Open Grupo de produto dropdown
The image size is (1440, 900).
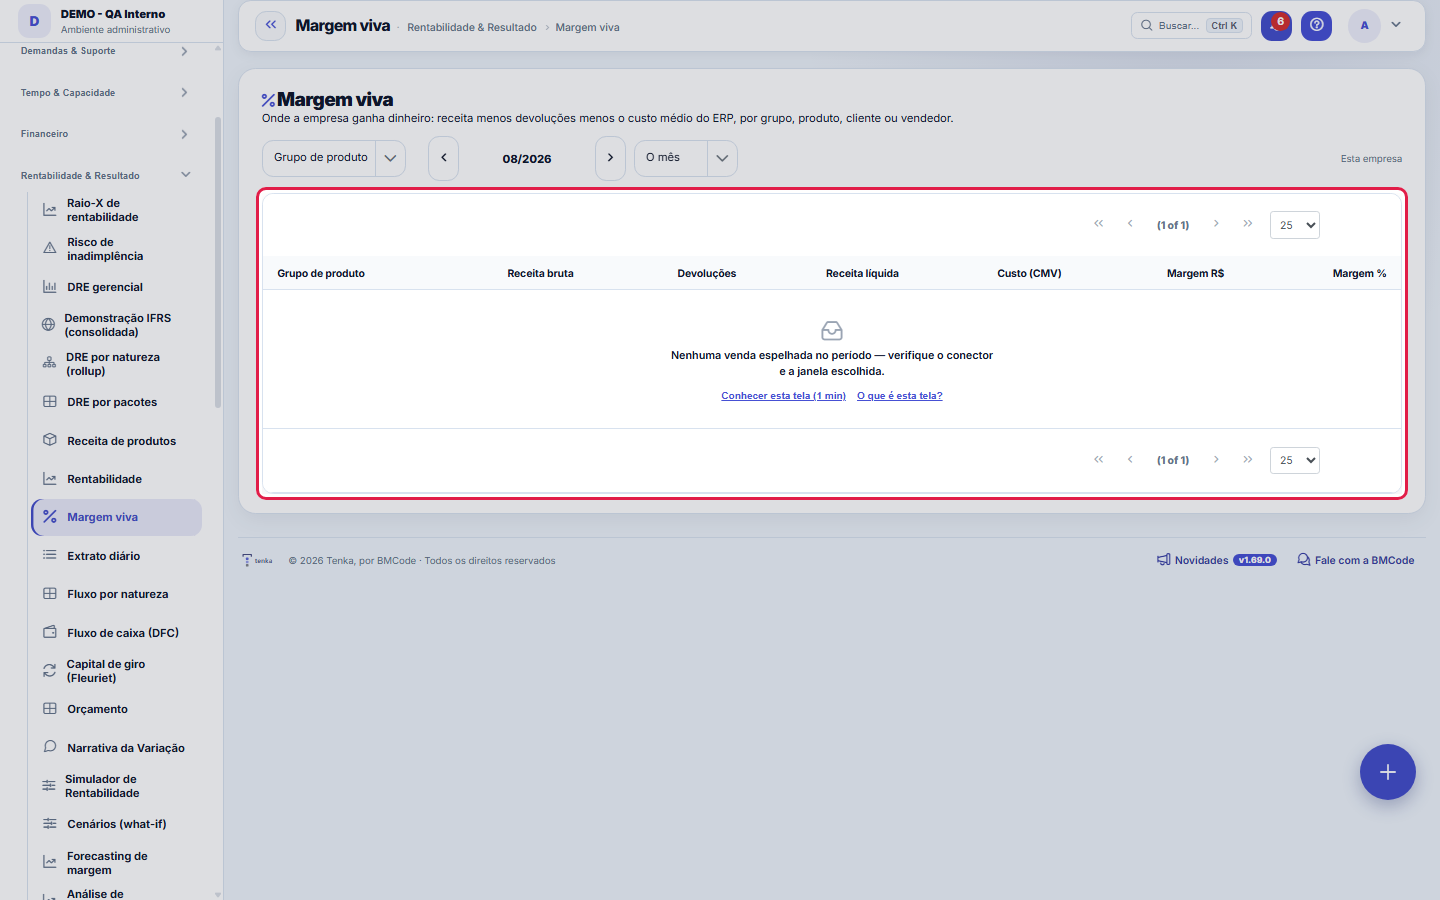pos(334,158)
